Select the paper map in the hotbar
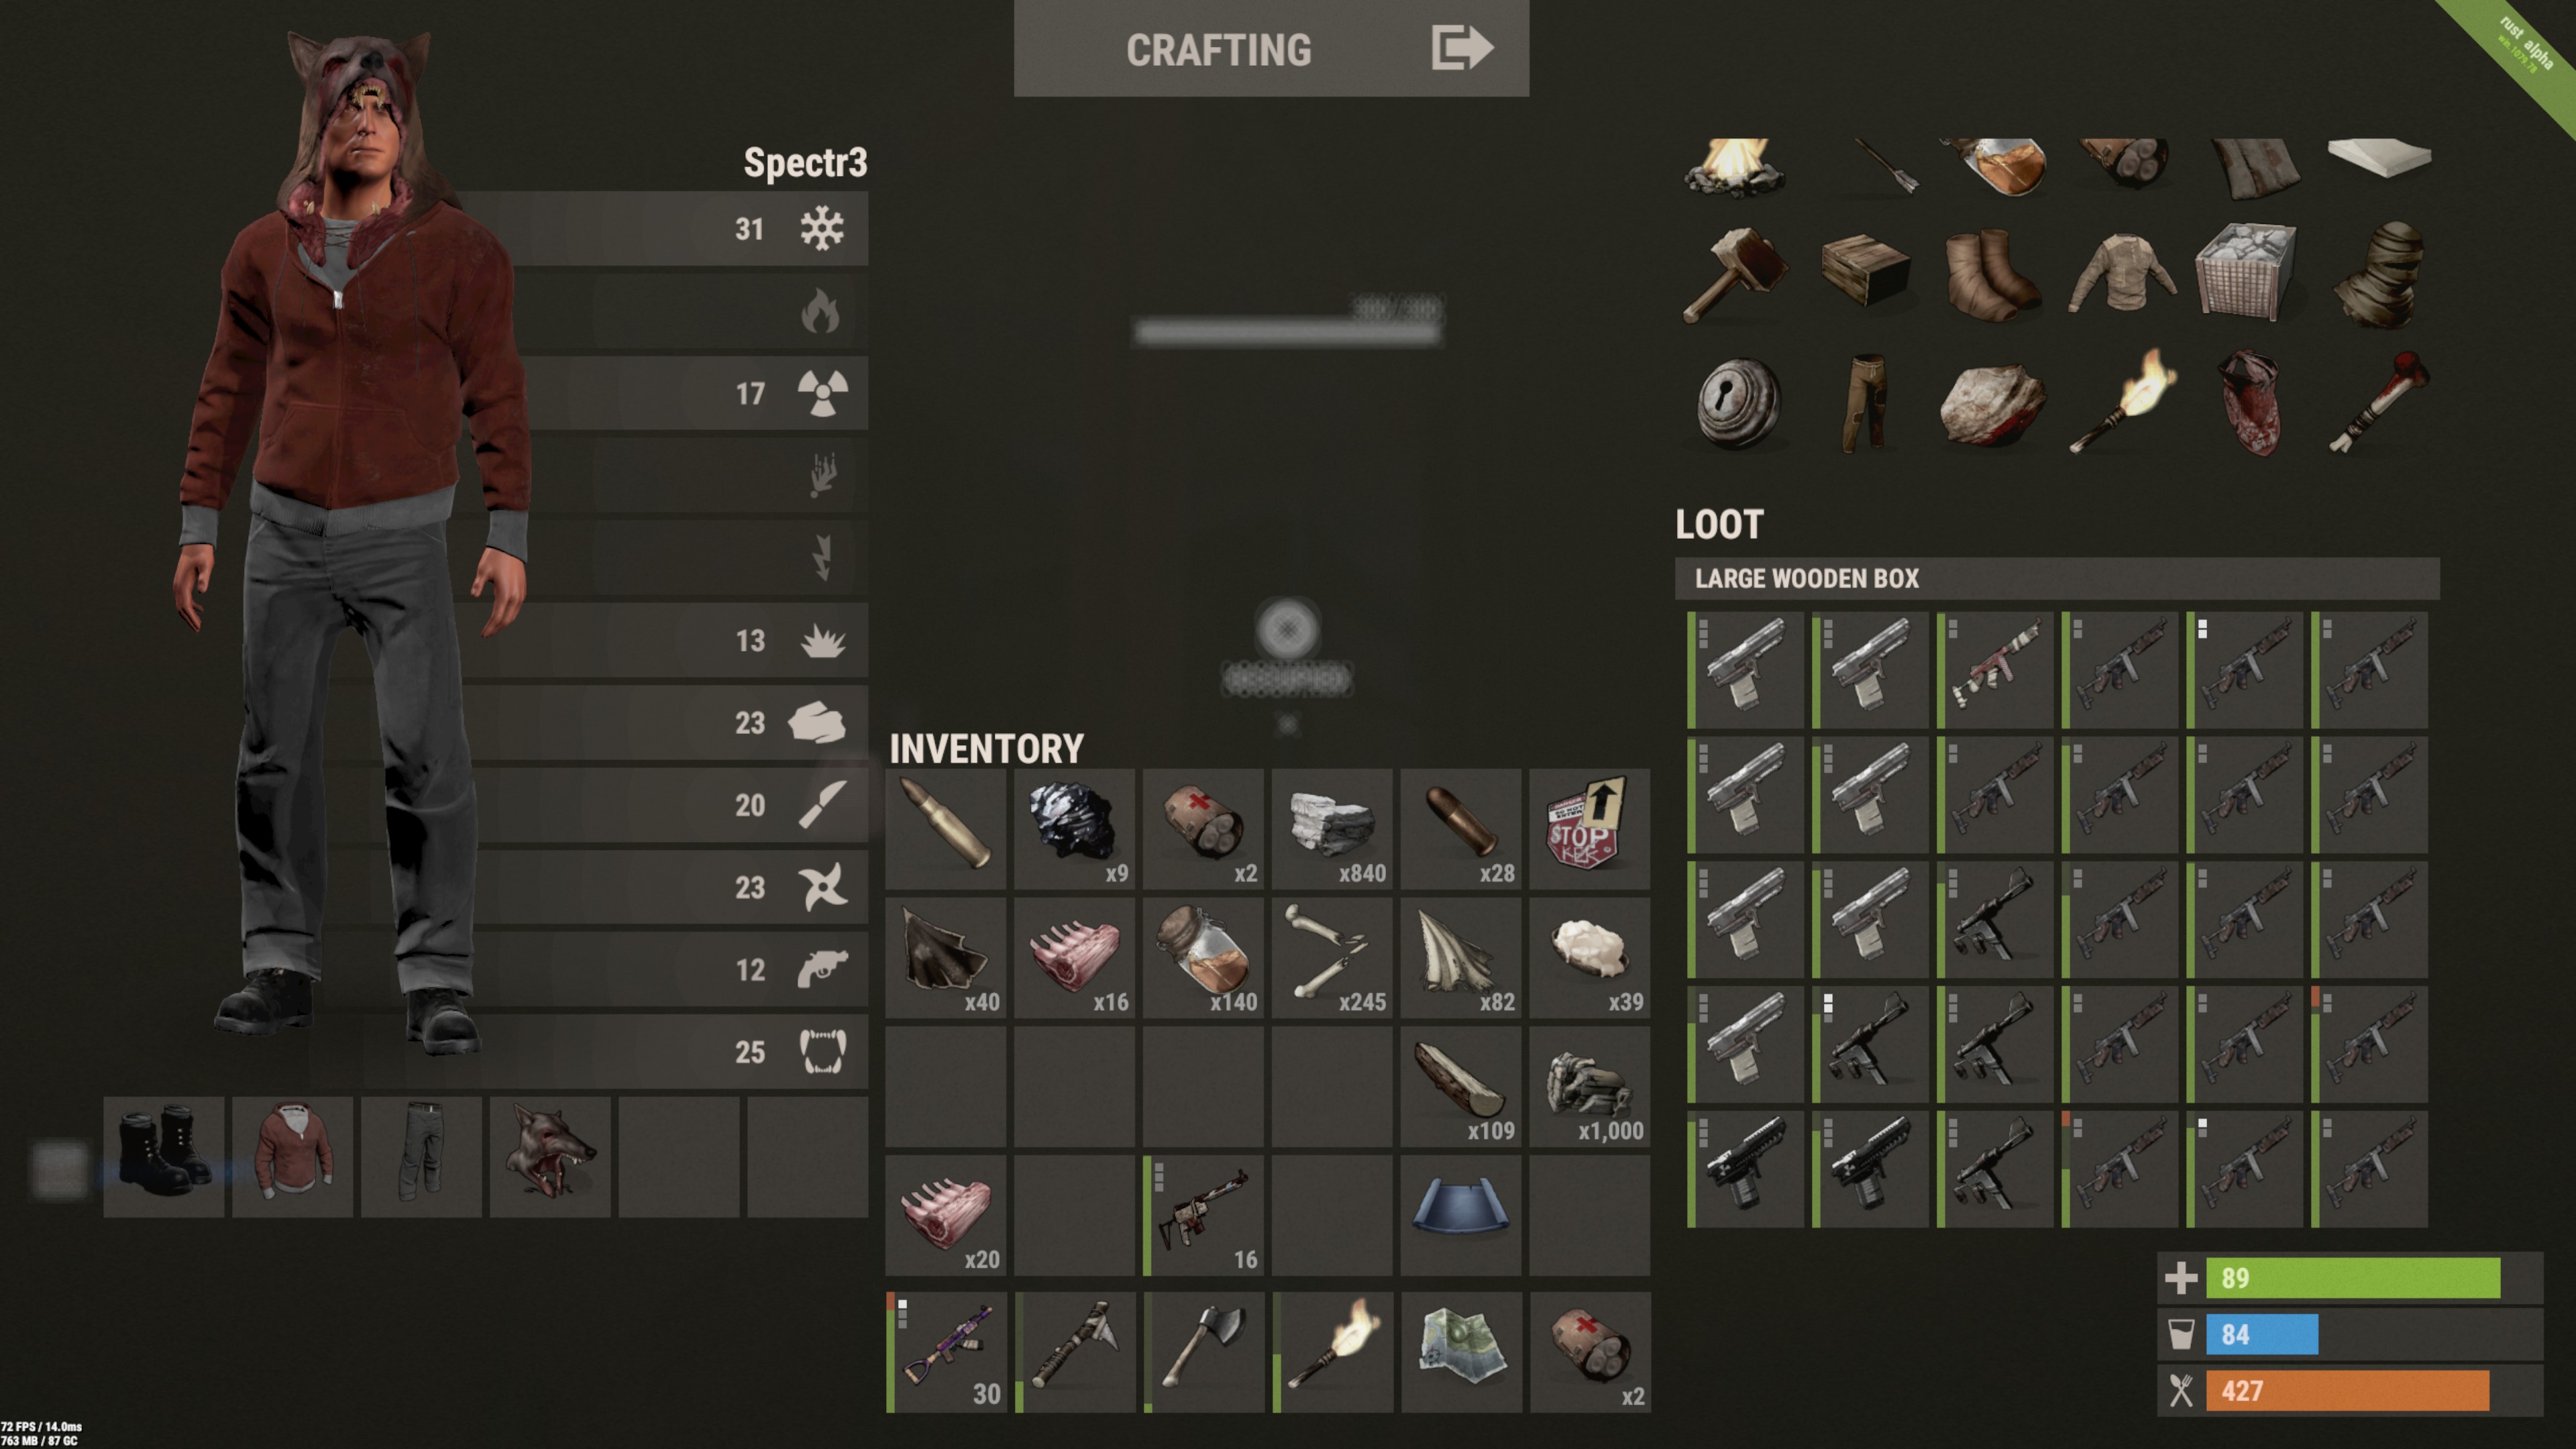Viewport: 2576px width, 1449px height. pyautogui.click(x=1461, y=1352)
